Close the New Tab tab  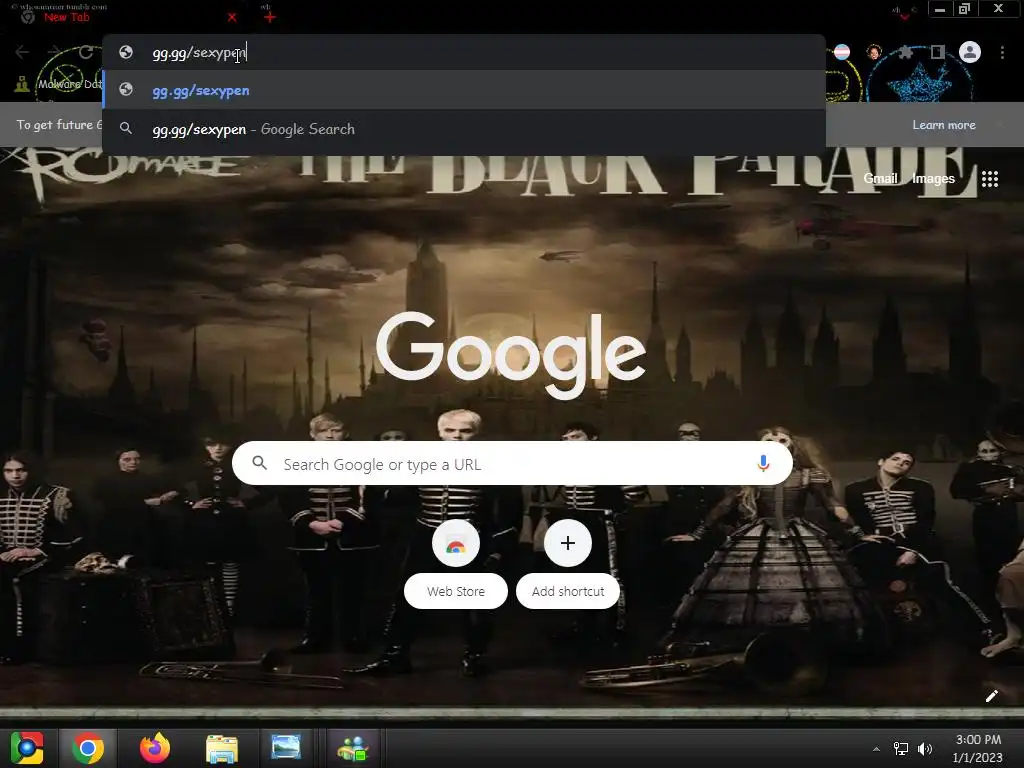[x=232, y=18]
